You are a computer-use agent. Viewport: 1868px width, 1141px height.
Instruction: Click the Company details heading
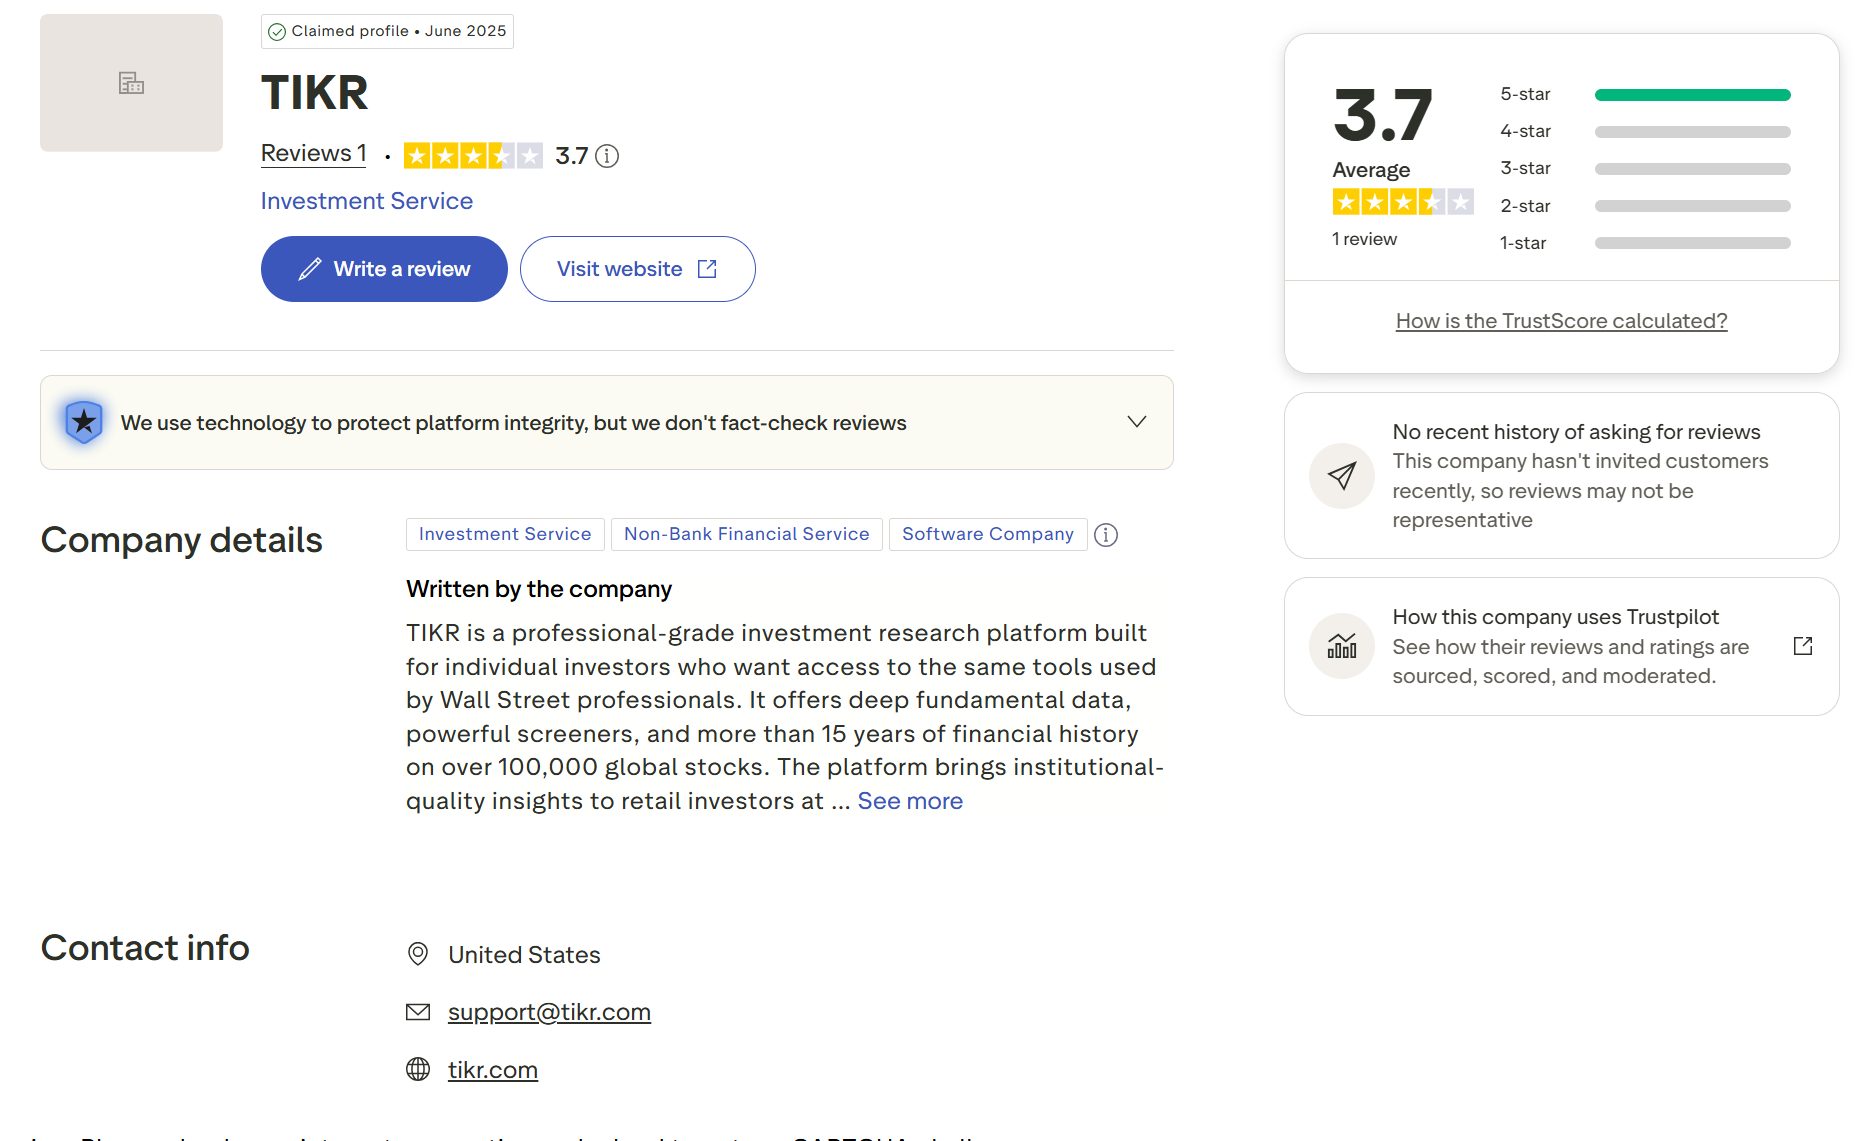(182, 540)
